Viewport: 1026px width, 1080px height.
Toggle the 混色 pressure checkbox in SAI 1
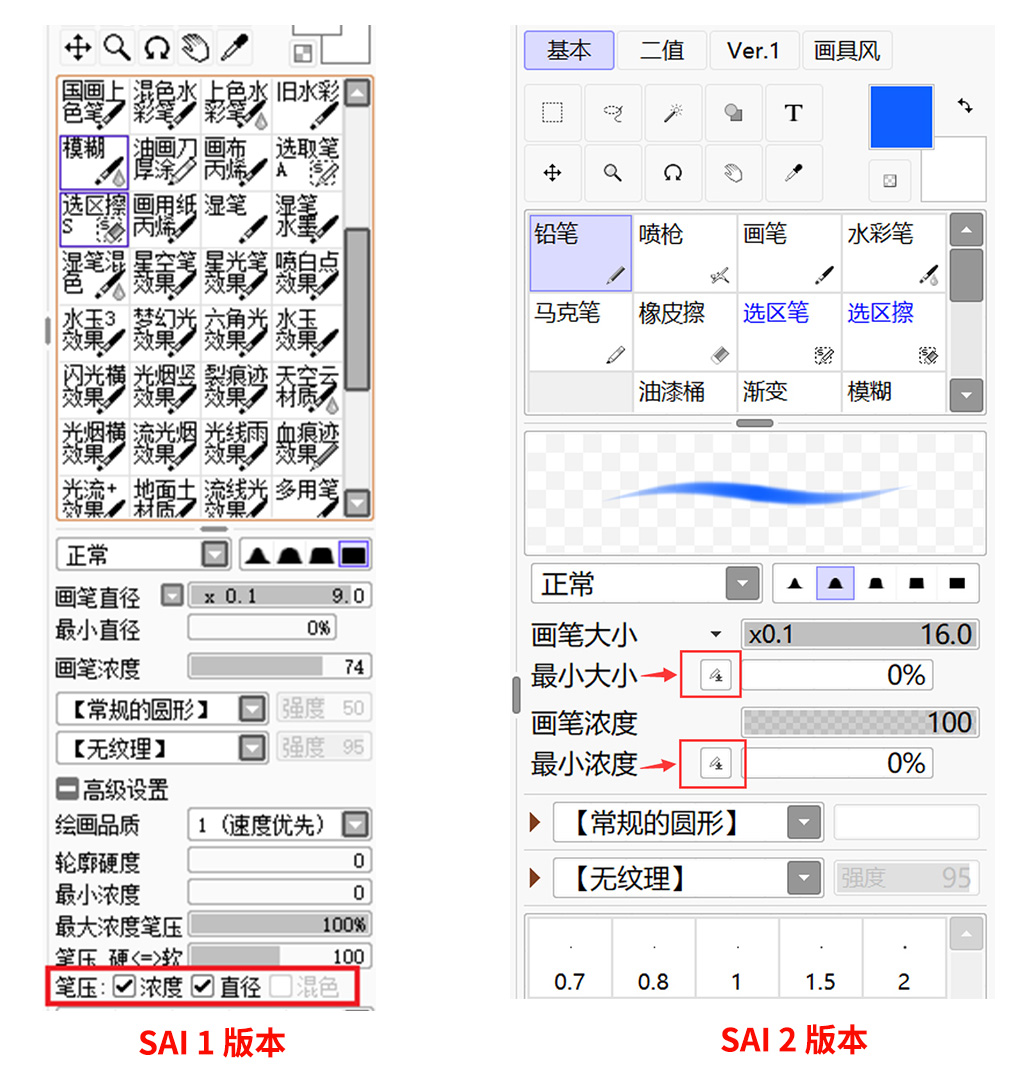point(281,986)
